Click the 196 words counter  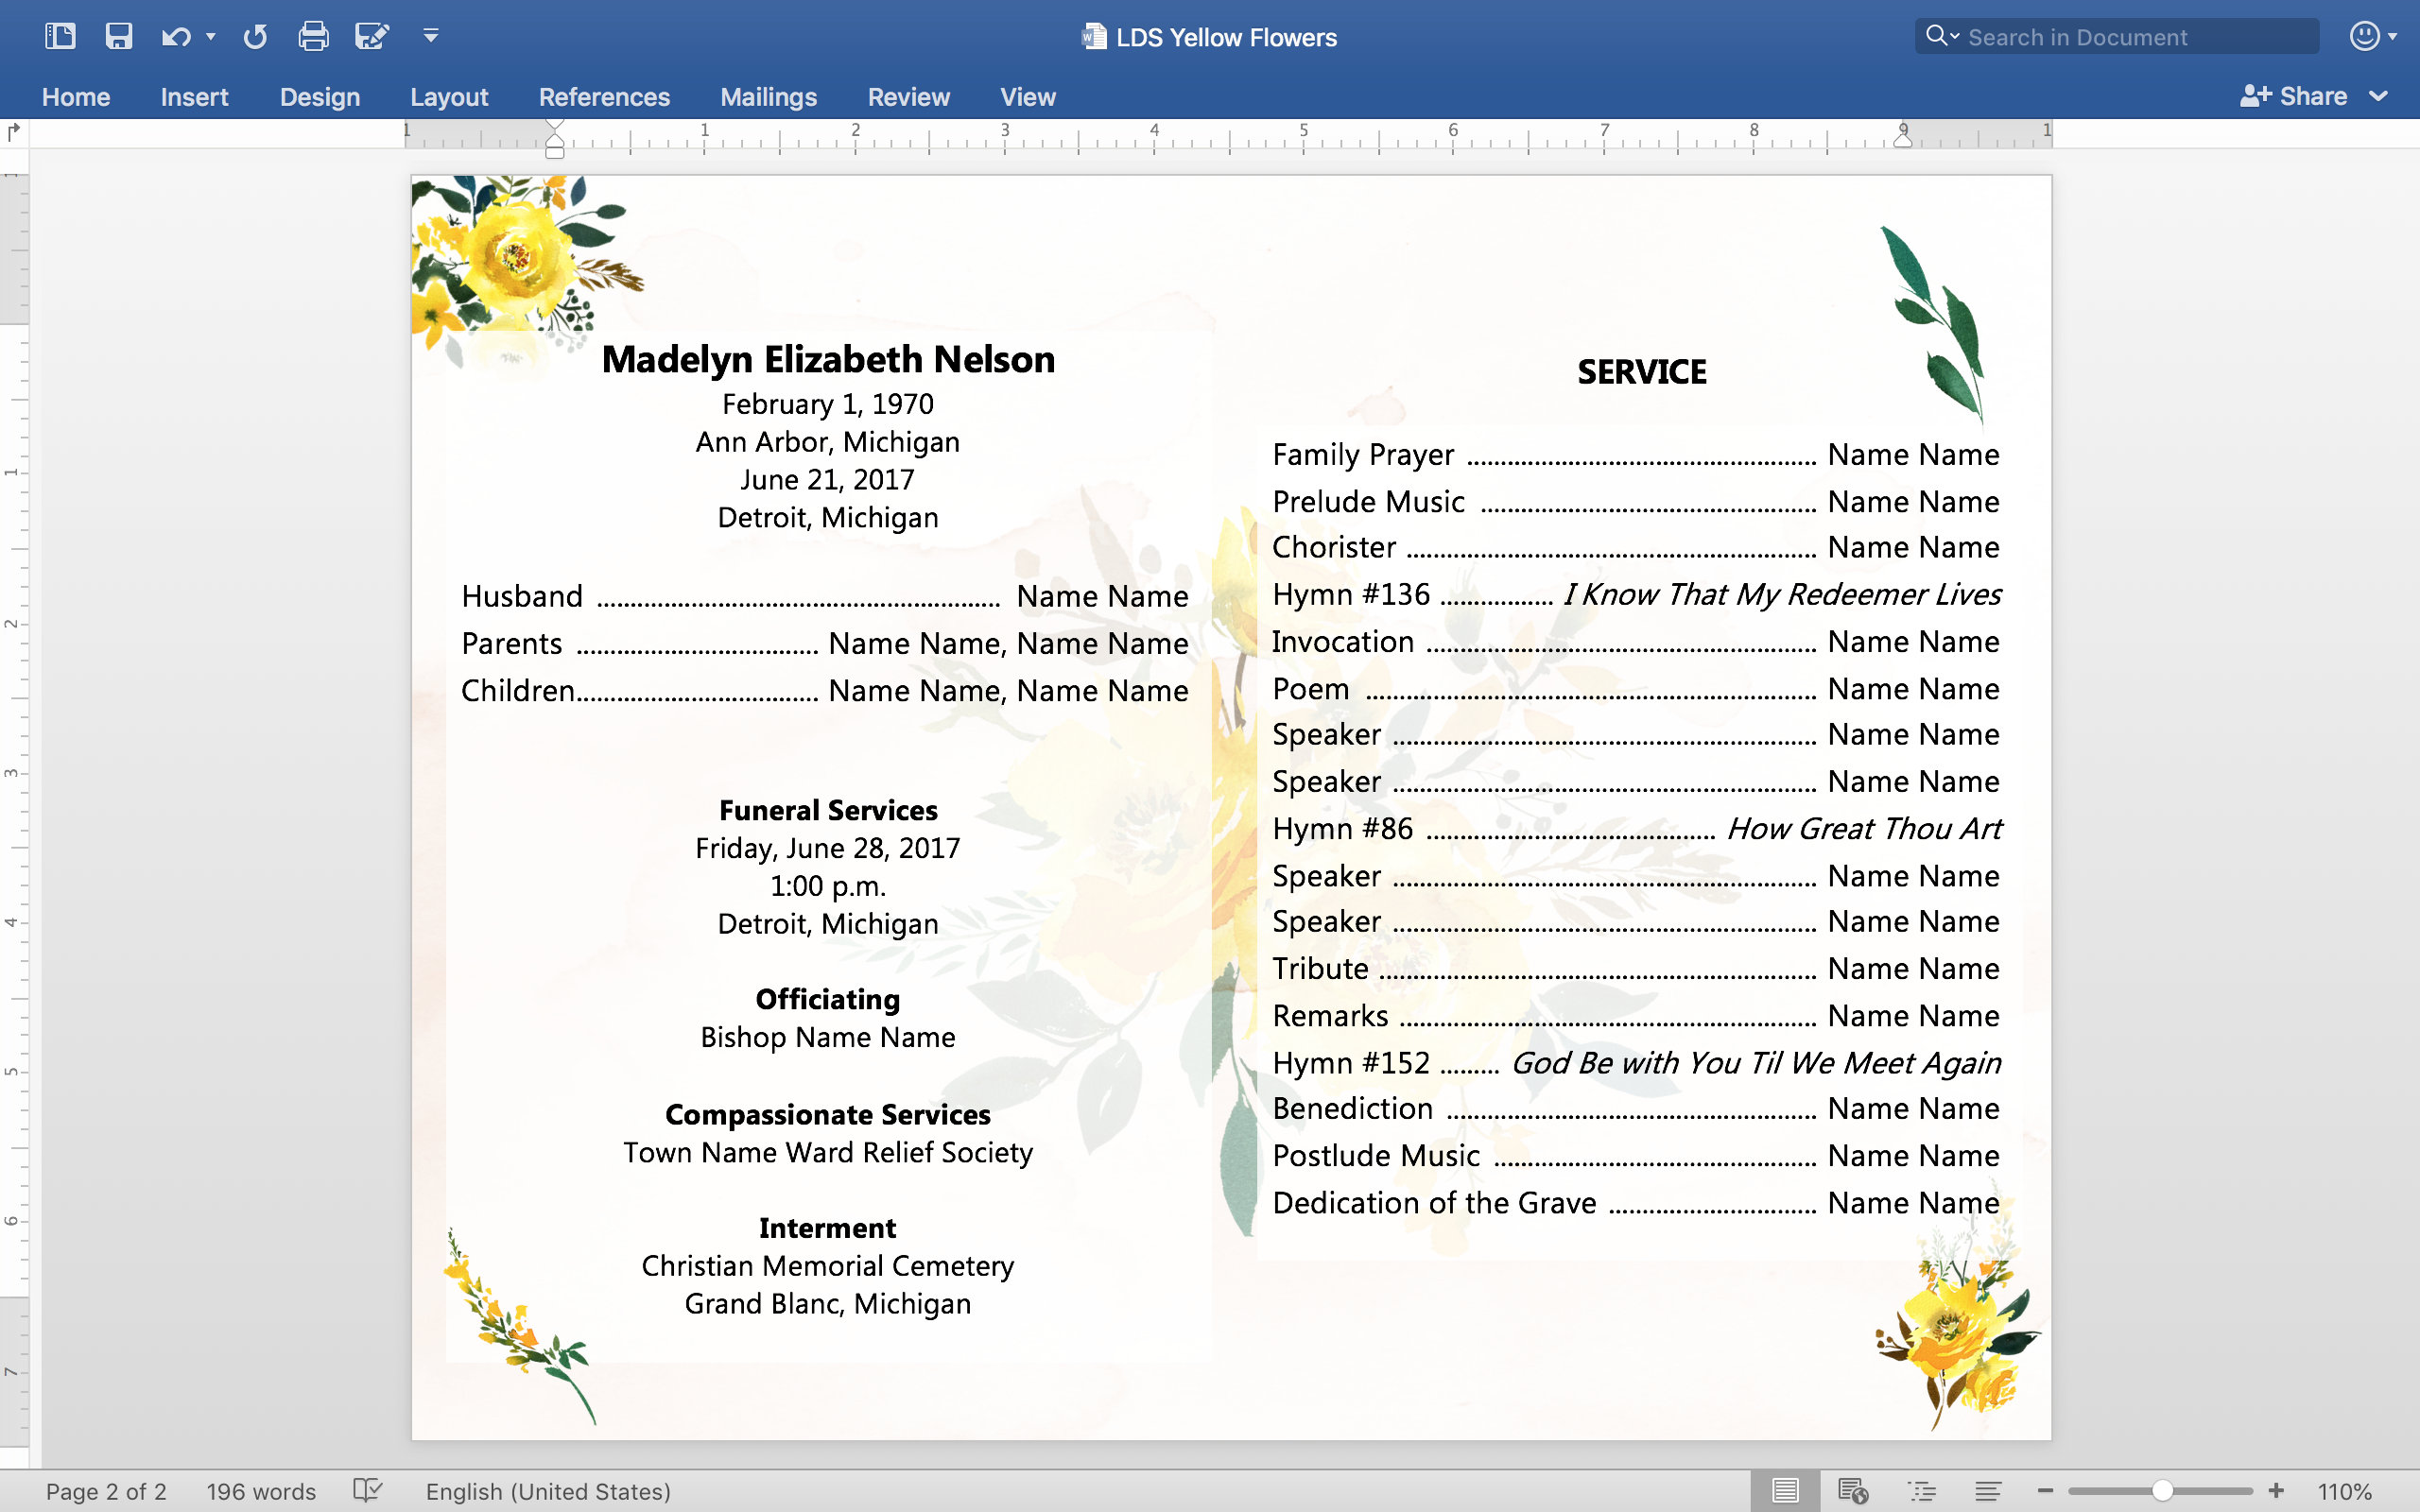[x=260, y=1490]
